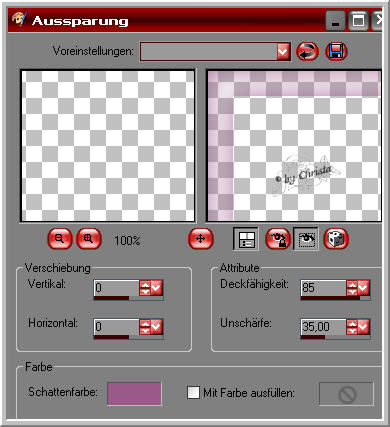Click the save preset floppy disk icon
390x427 pixels.
click(336, 52)
